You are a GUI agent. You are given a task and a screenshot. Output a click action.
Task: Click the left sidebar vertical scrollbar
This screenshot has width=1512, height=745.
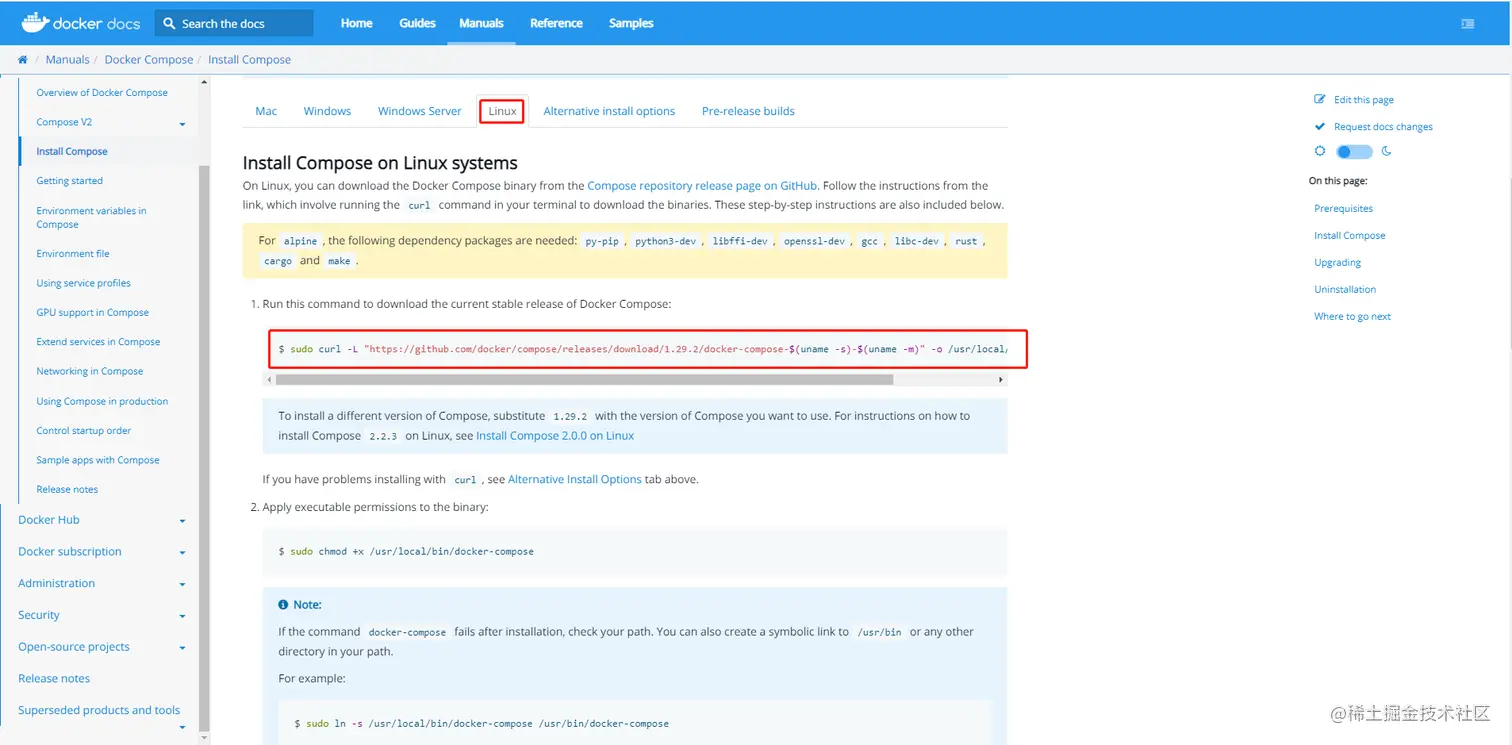click(x=204, y=450)
